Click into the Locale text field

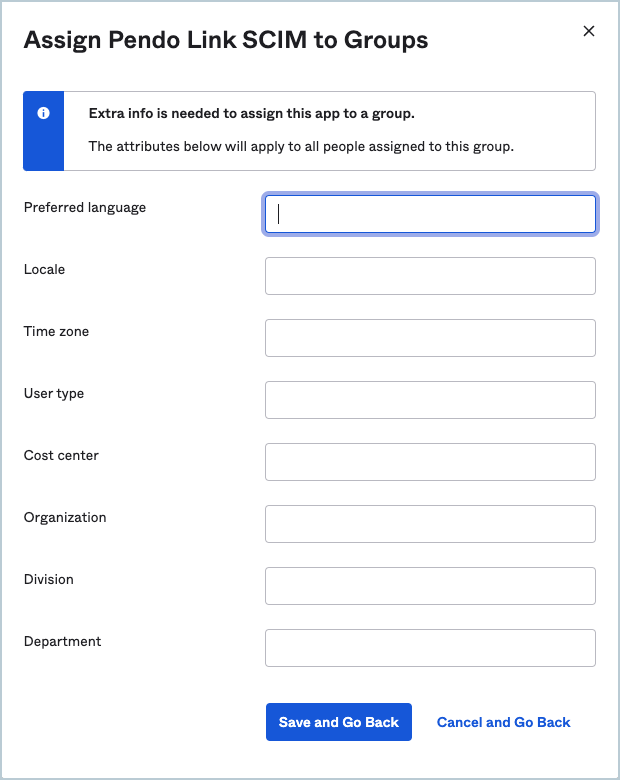click(x=430, y=276)
